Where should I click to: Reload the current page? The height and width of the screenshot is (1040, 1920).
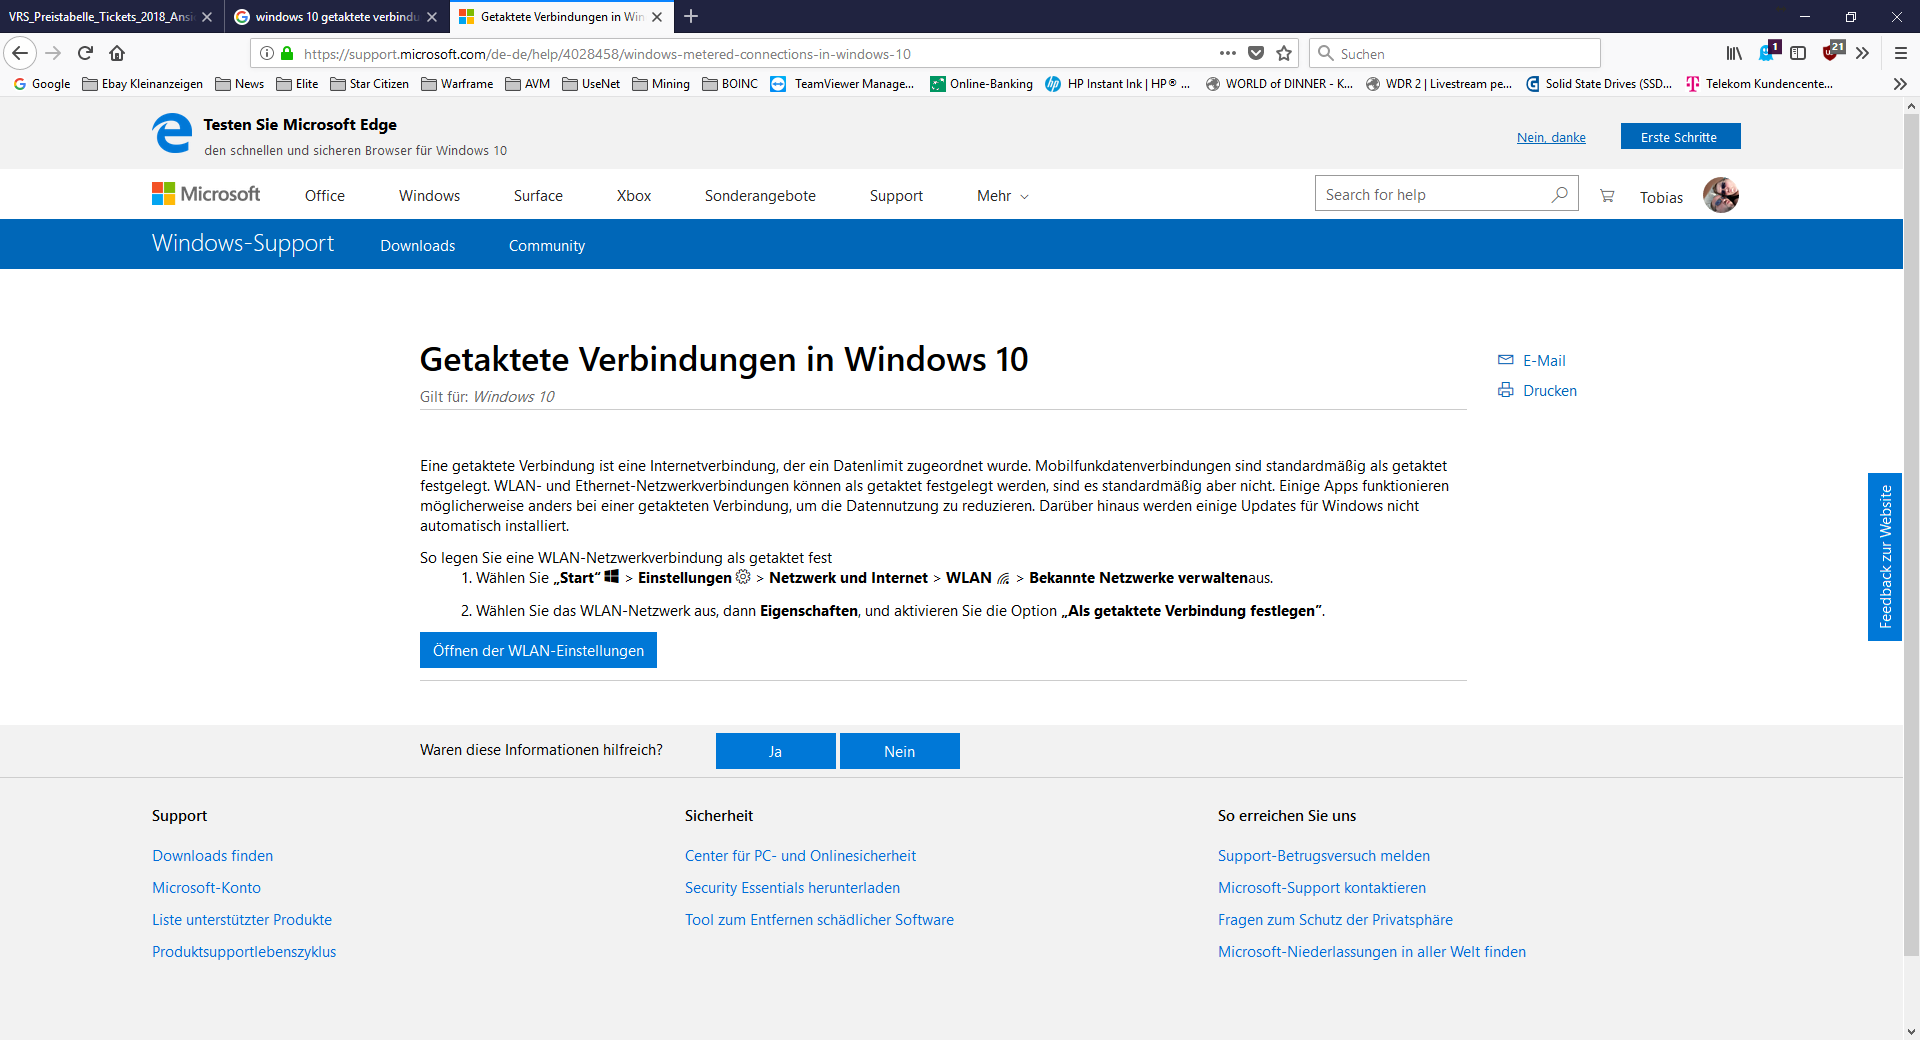pos(85,53)
